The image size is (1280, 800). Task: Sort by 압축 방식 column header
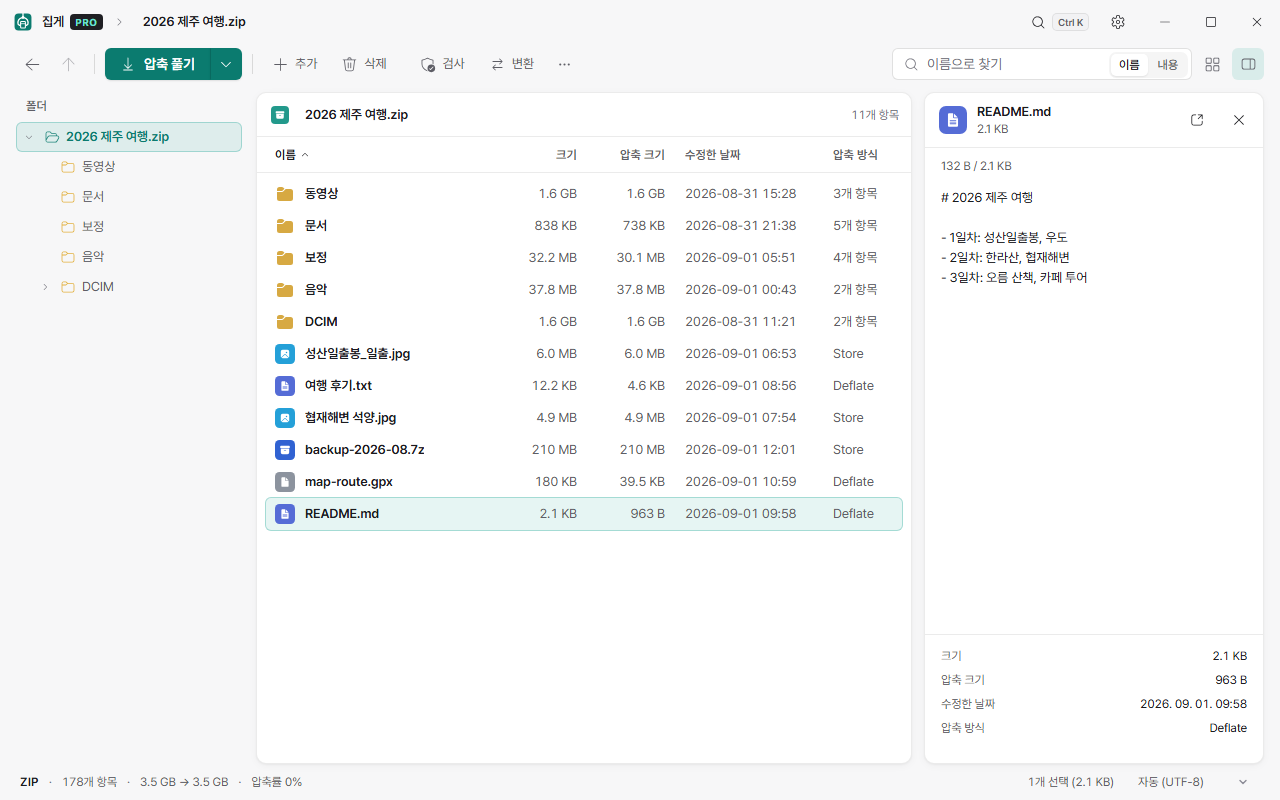(855, 155)
